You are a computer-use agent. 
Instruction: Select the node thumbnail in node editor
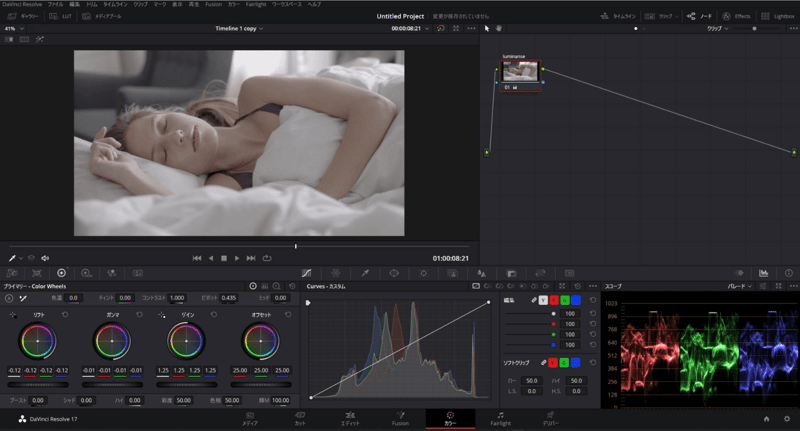pyautogui.click(x=520, y=71)
